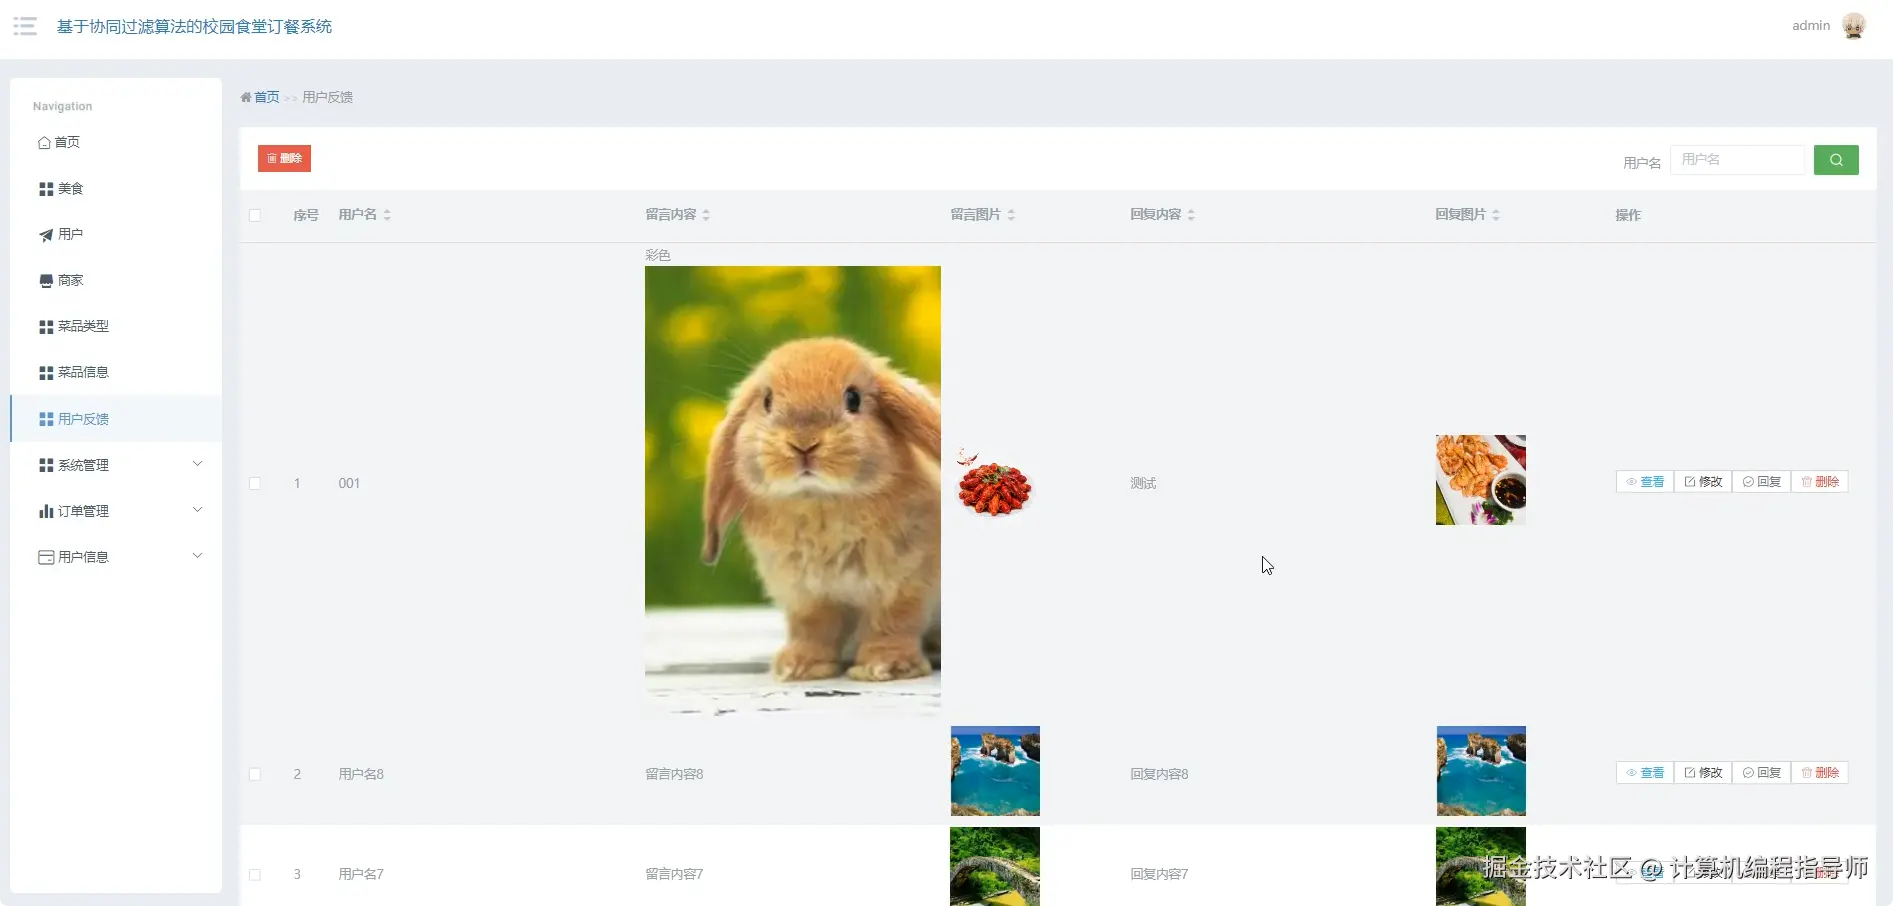1893x906 pixels.
Task: Click the 订单管理 bar chart icon
Action: tap(46, 511)
